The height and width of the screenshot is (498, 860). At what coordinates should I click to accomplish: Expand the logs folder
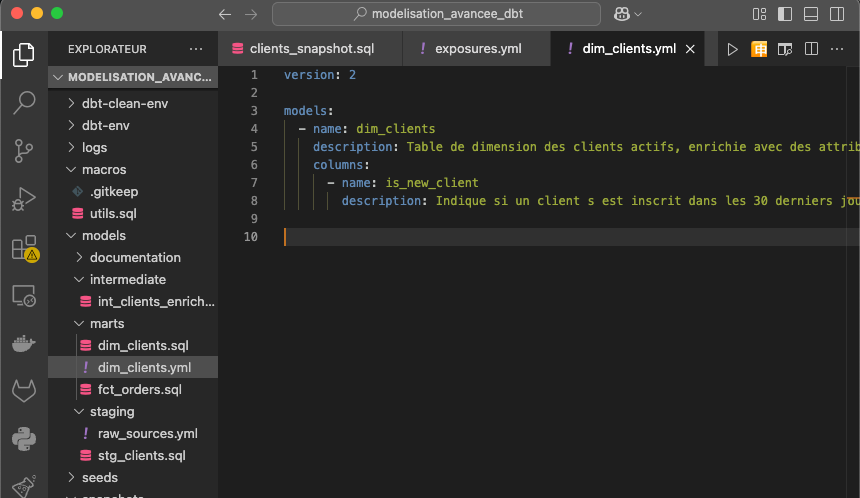pos(133,148)
